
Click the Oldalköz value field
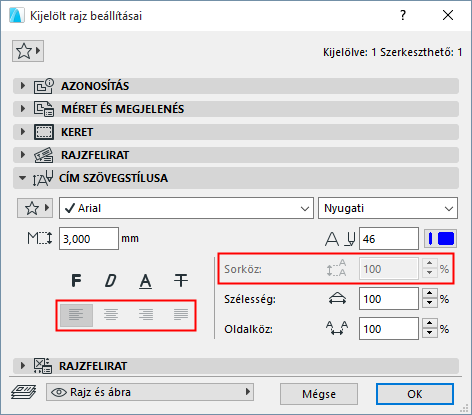(389, 329)
